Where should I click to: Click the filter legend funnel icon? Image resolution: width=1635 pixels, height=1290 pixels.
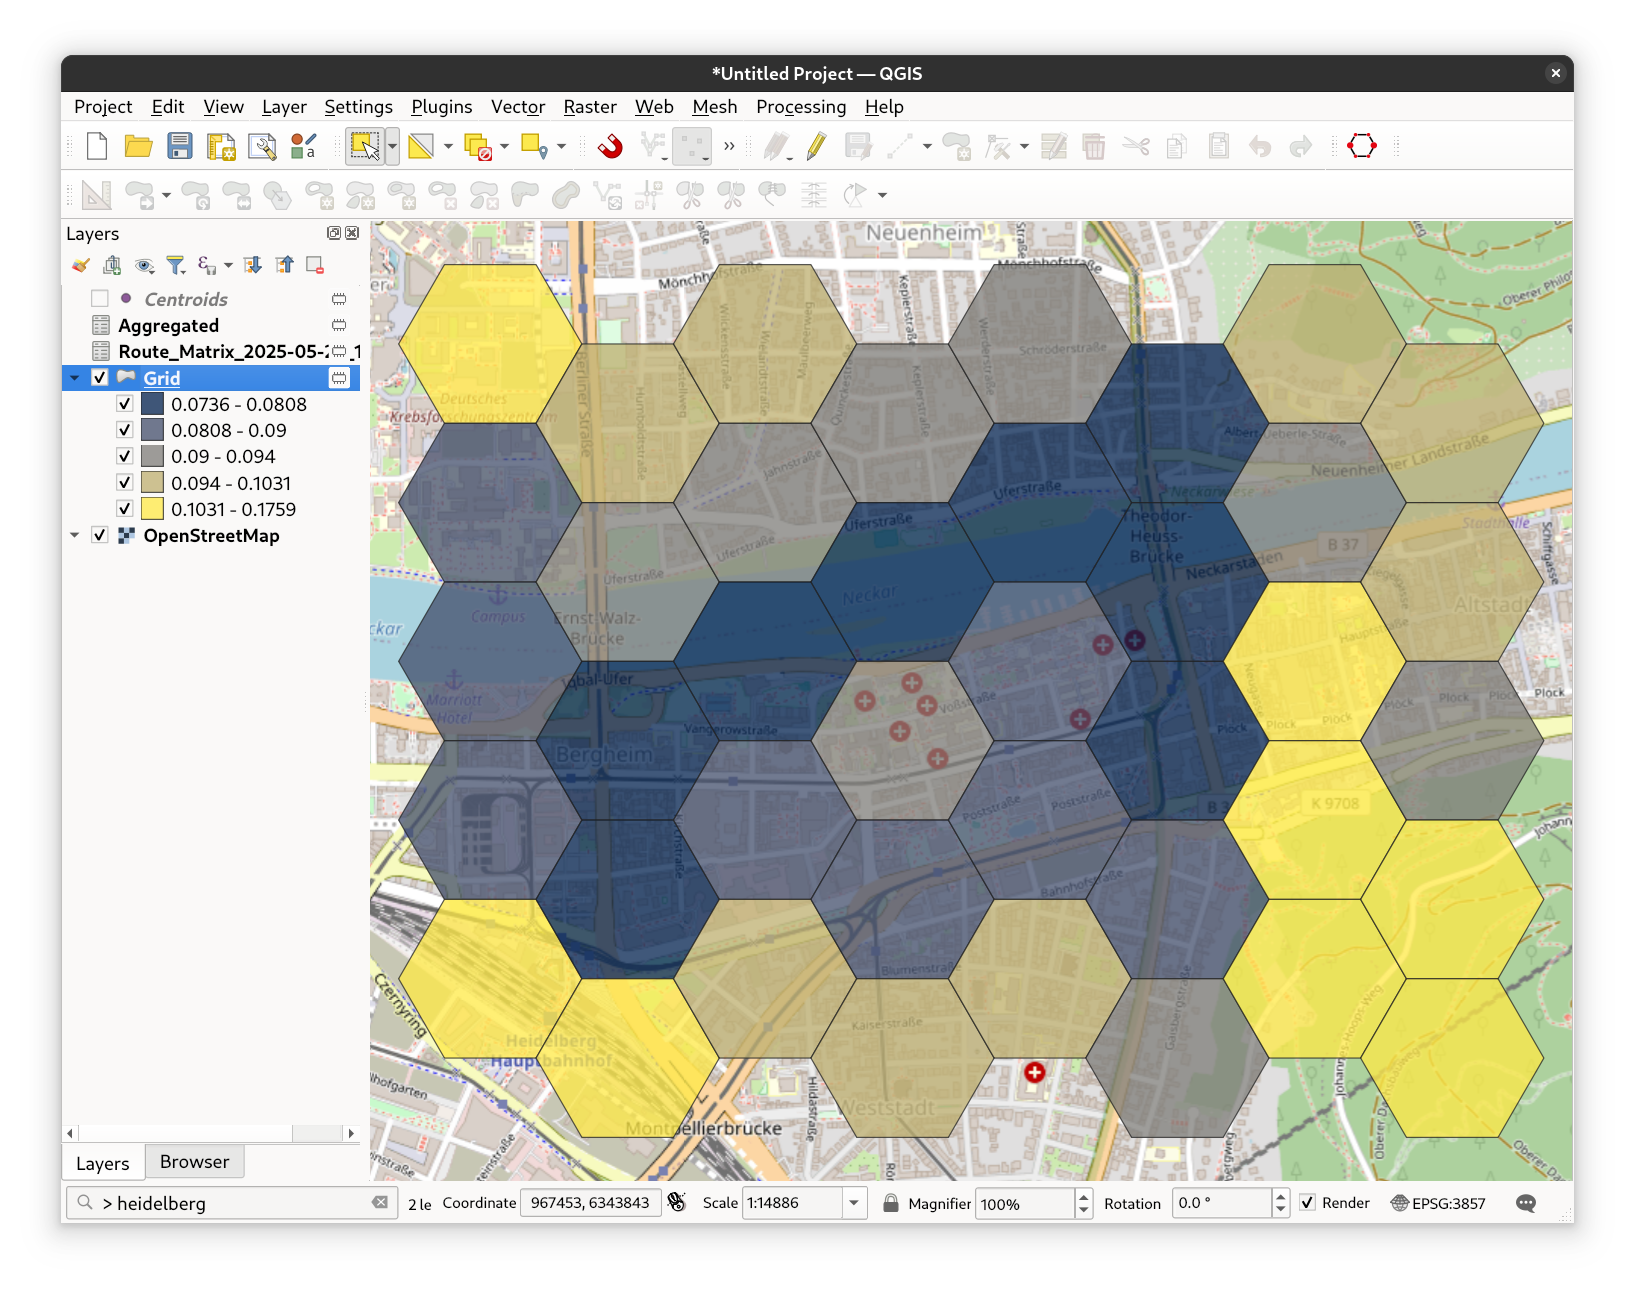(x=176, y=265)
